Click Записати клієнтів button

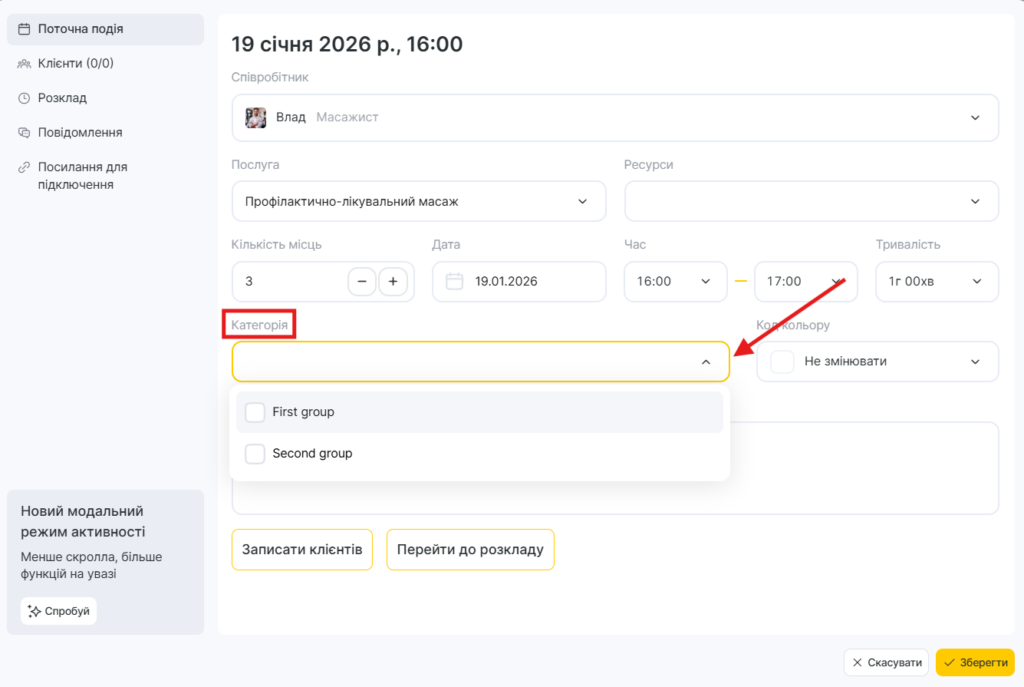(x=302, y=549)
